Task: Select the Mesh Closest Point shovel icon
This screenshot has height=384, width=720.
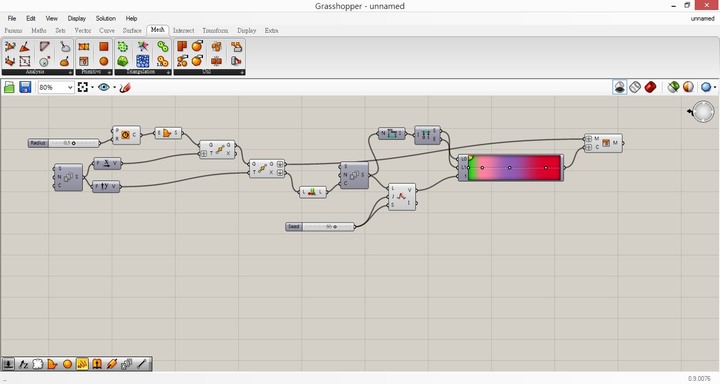Action: click(x=65, y=46)
